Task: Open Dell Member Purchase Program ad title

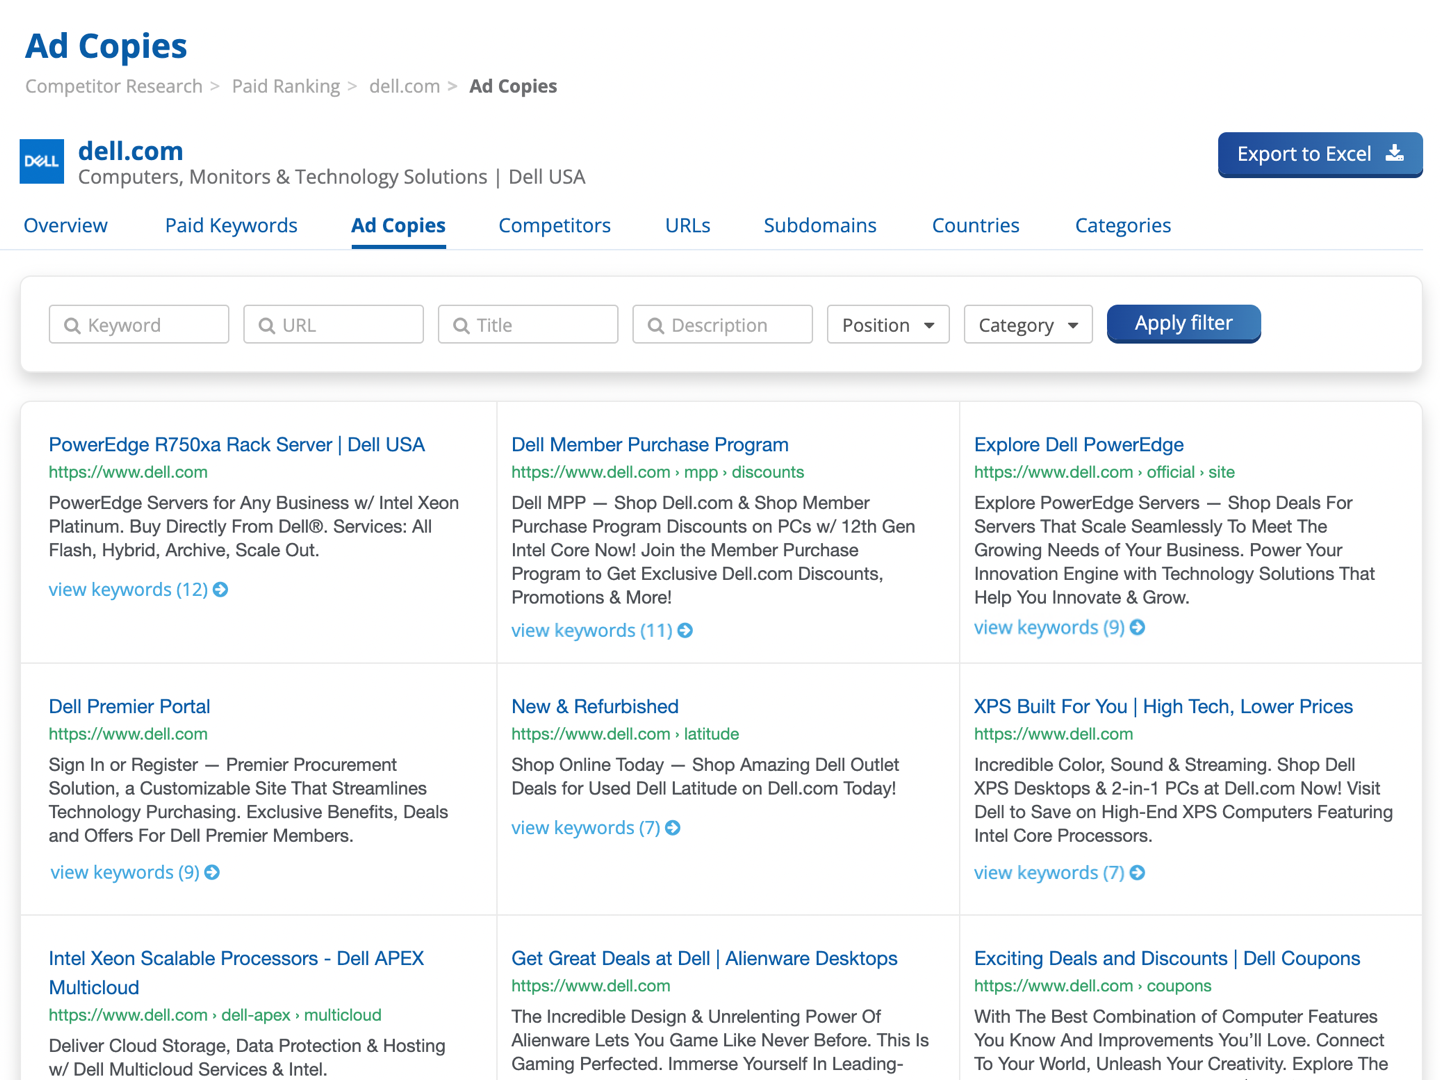Action: [650, 444]
